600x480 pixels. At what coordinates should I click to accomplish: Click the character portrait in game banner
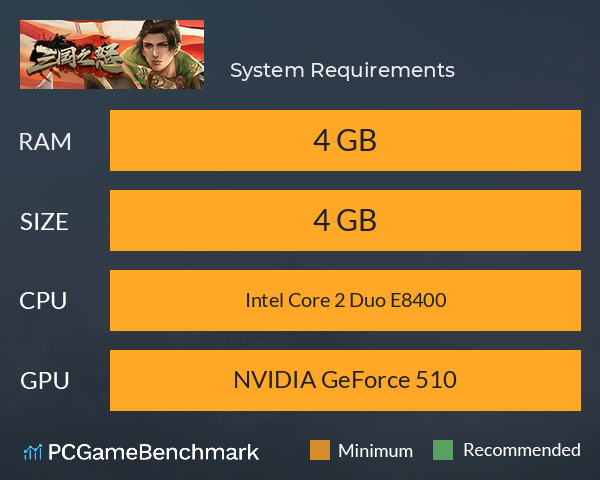pos(165,54)
